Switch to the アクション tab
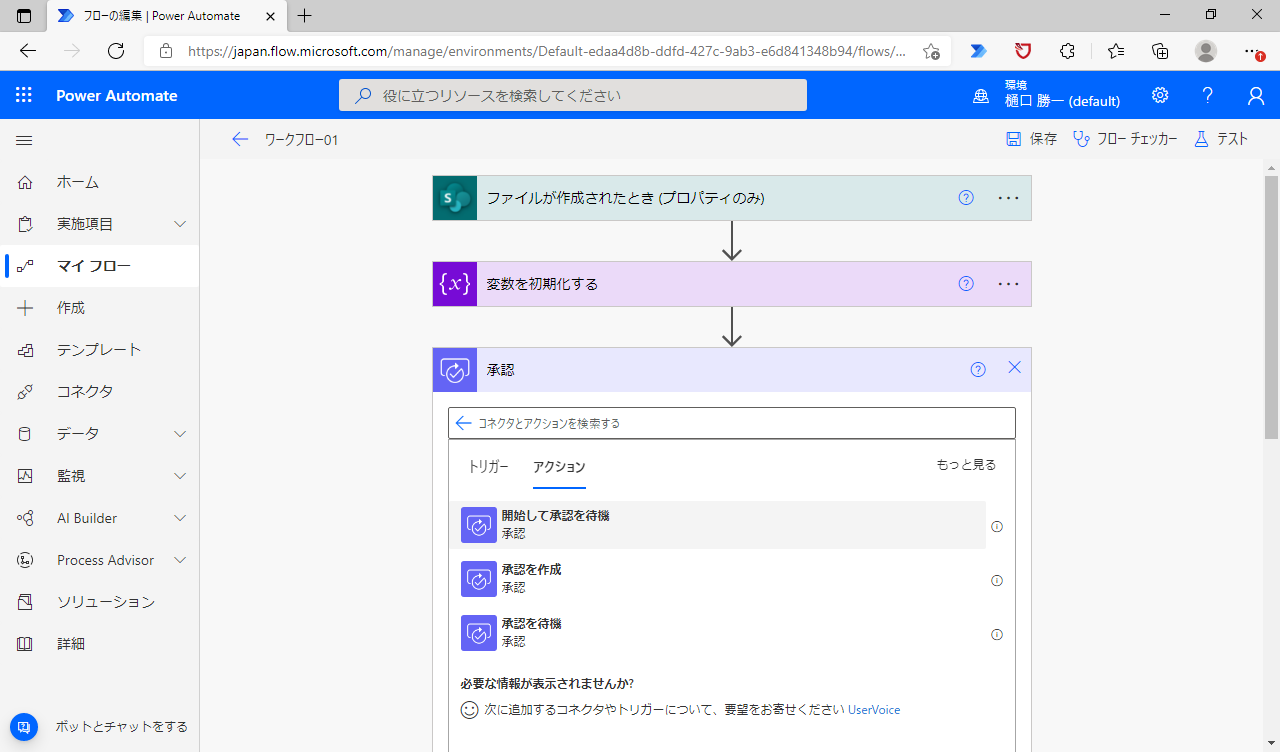This screenshot has width=1280, height=752. point(559,467)
